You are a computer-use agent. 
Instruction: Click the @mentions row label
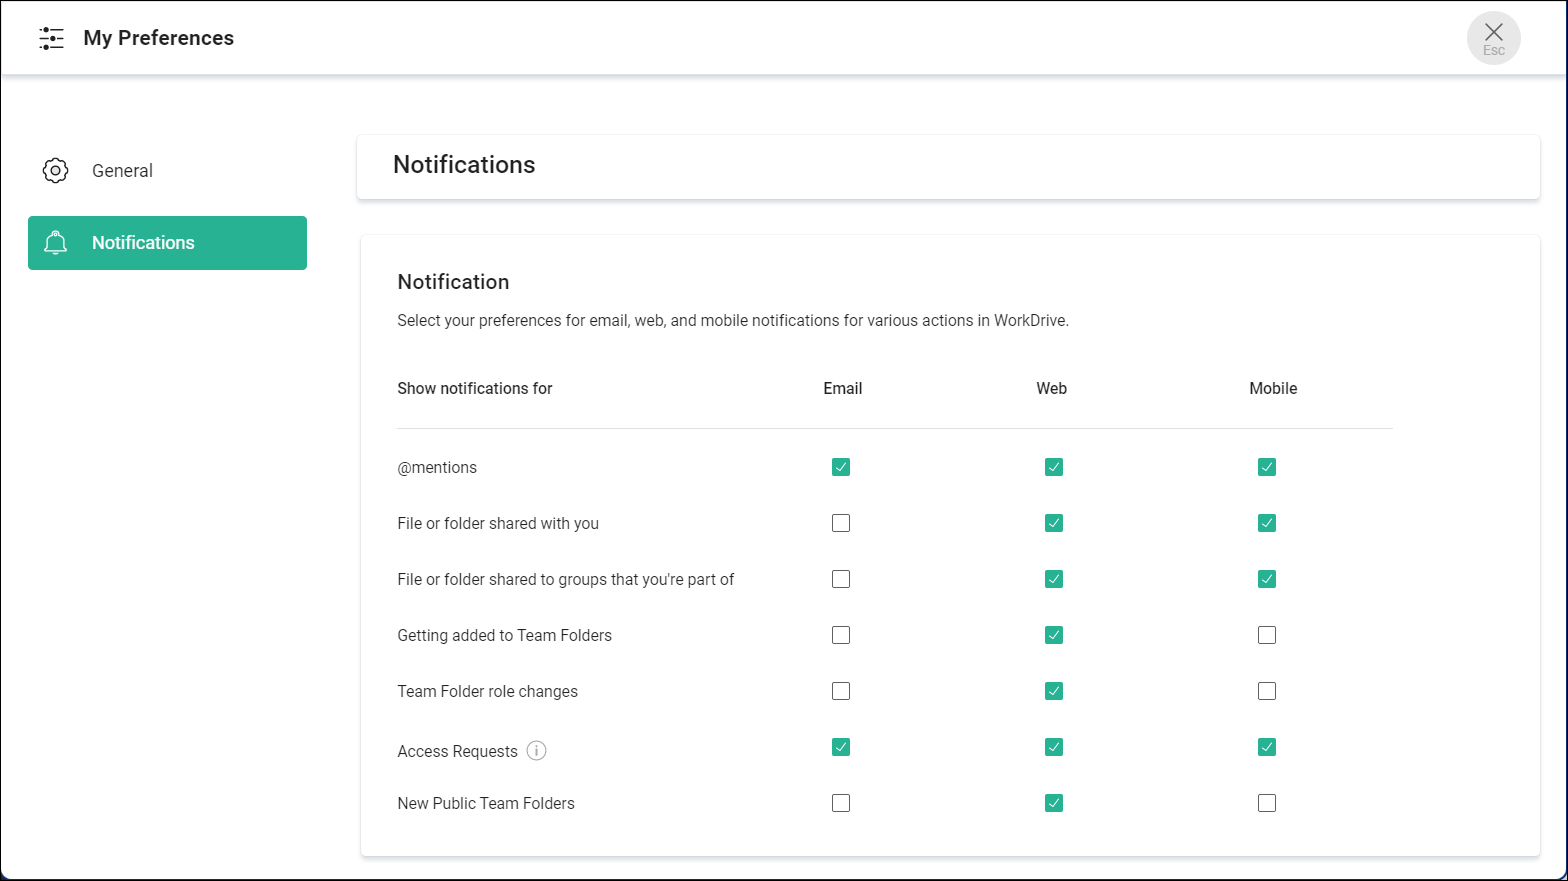click(x=437, y=468)
